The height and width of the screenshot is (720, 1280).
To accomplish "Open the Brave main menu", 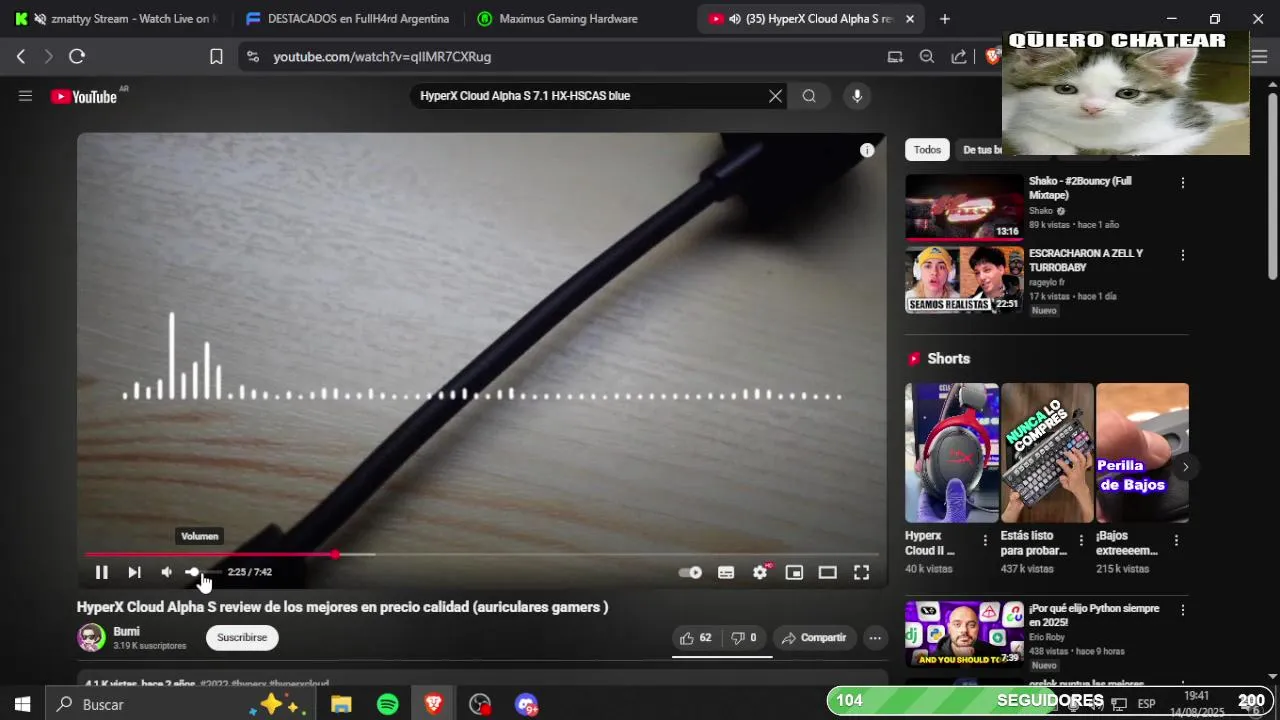I will point(1259,57).
